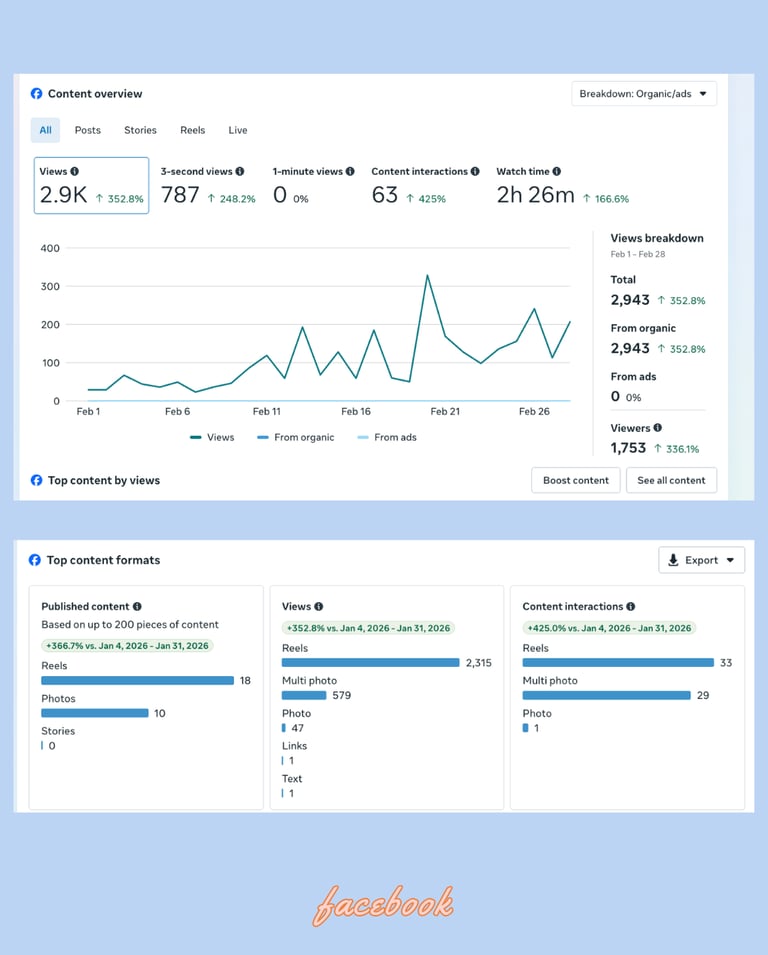Viewport: 768px width, 955px height.
Task: Open Breakdown: Organic/ads dropdown
Action: [644, 94]
